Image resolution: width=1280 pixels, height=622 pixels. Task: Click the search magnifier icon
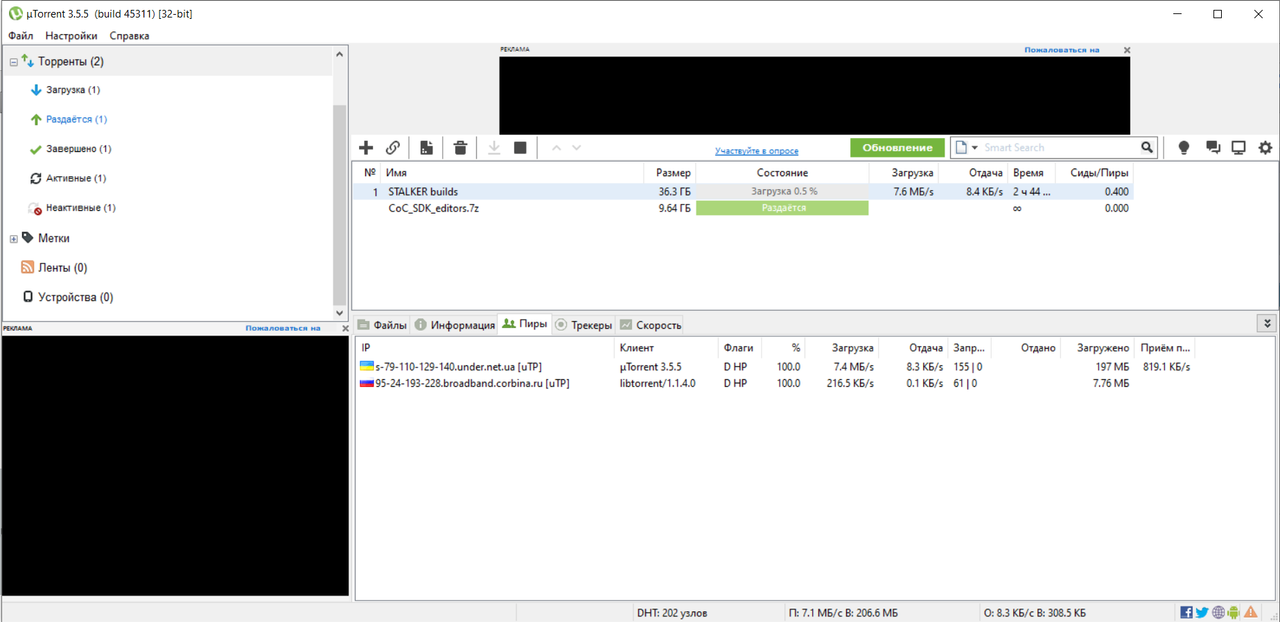tap(1147, 148)
